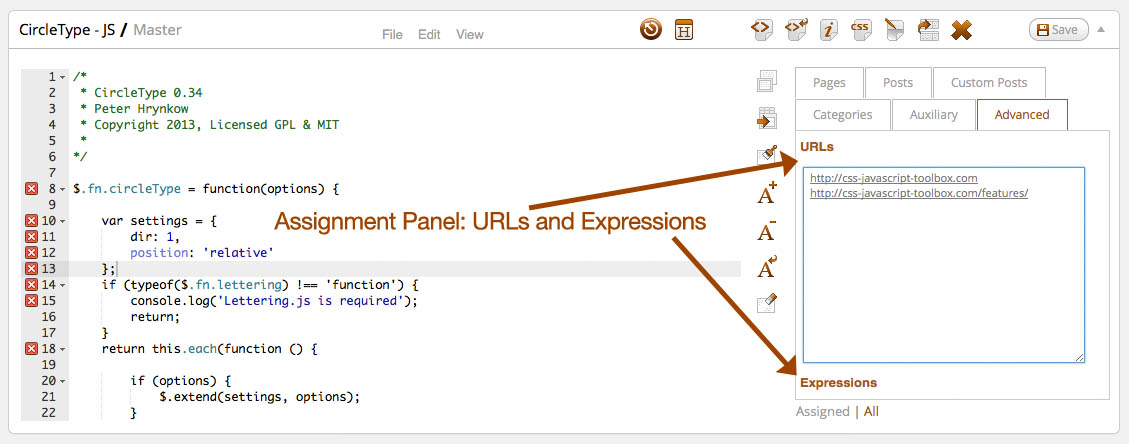Image resolution: width=1129 pixels, height=444 pixels.
Task: Click the error marker on line 15
Action: (x=31, y=300)
